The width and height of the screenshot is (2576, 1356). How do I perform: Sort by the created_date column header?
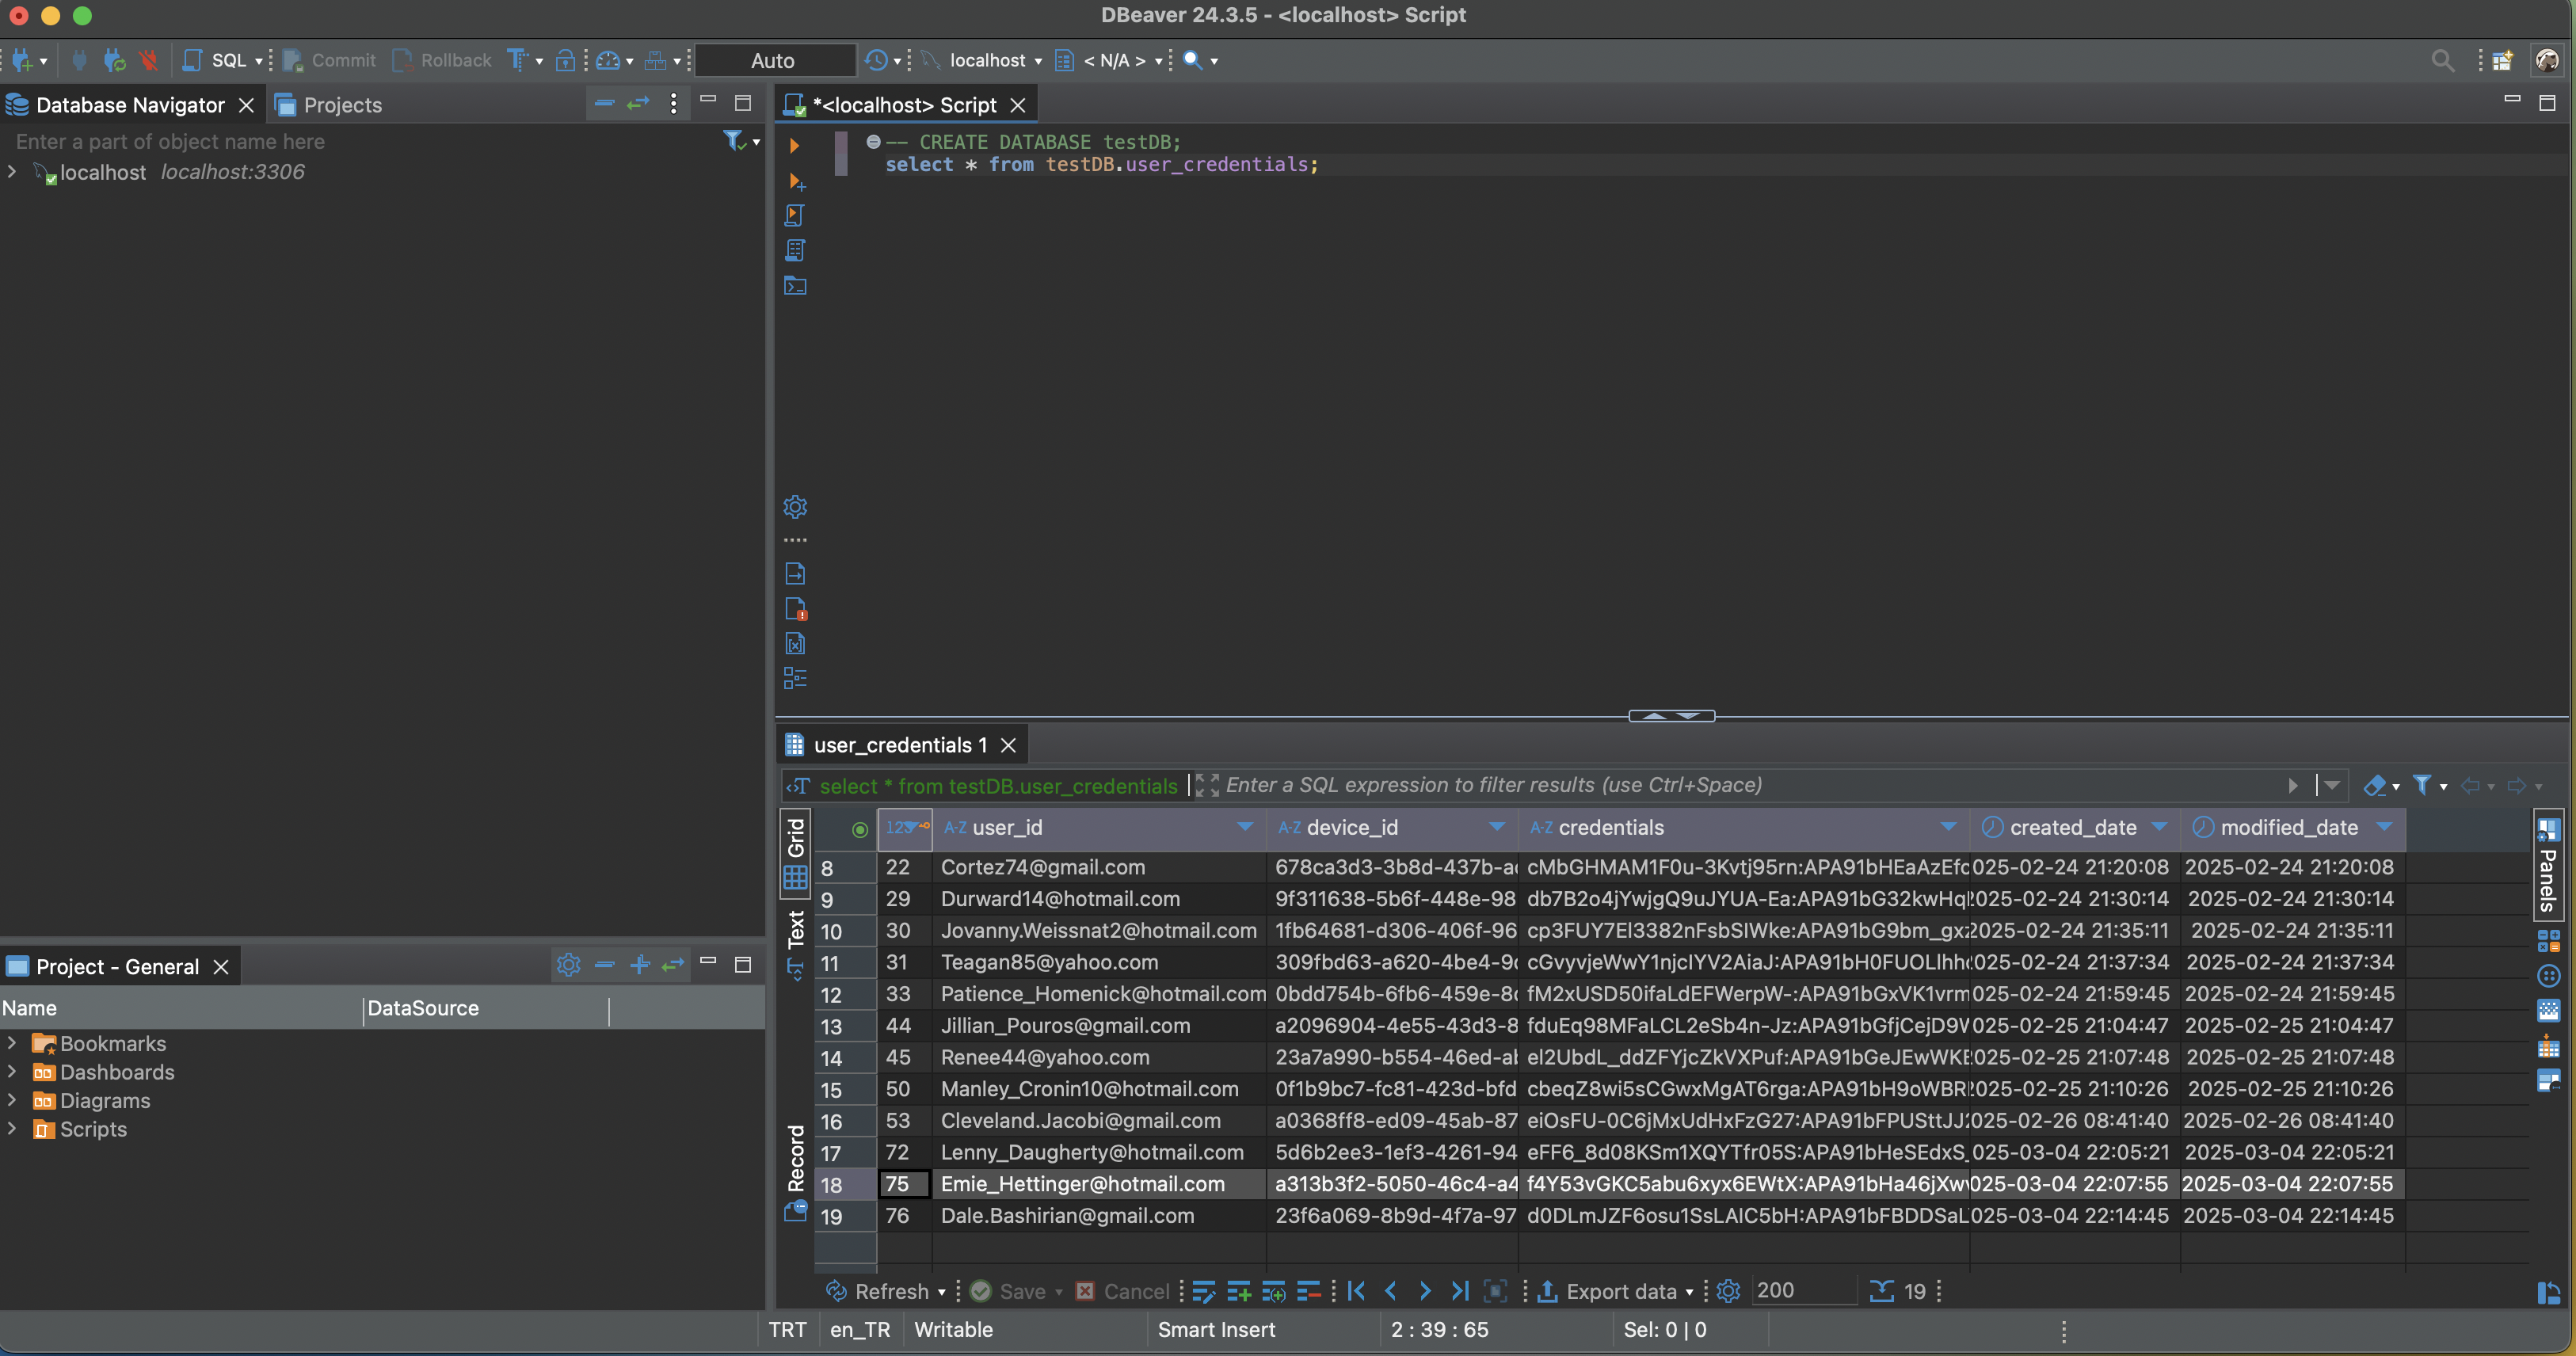2073,828
